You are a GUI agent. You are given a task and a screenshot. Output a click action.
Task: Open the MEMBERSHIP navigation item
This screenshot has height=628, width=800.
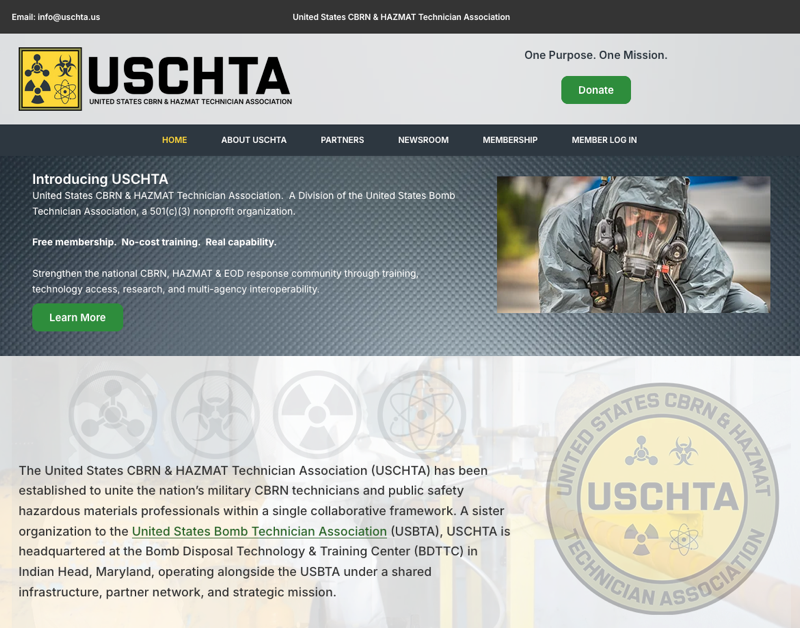[x=510, y=140]
